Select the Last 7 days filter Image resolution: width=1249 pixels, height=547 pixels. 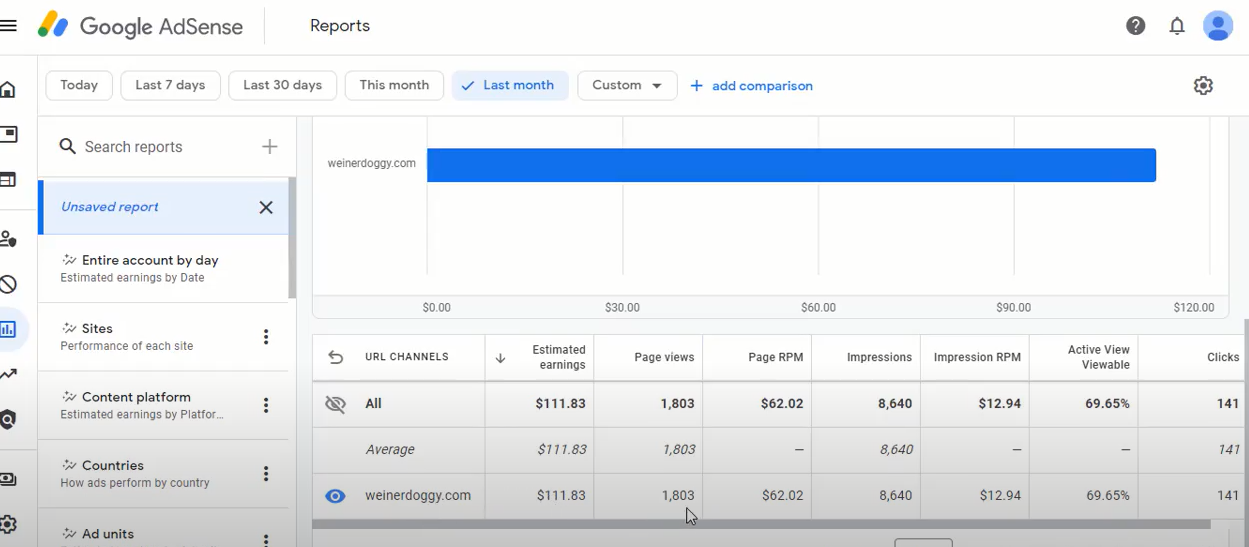pyautogui.click(x=170, y=85)
